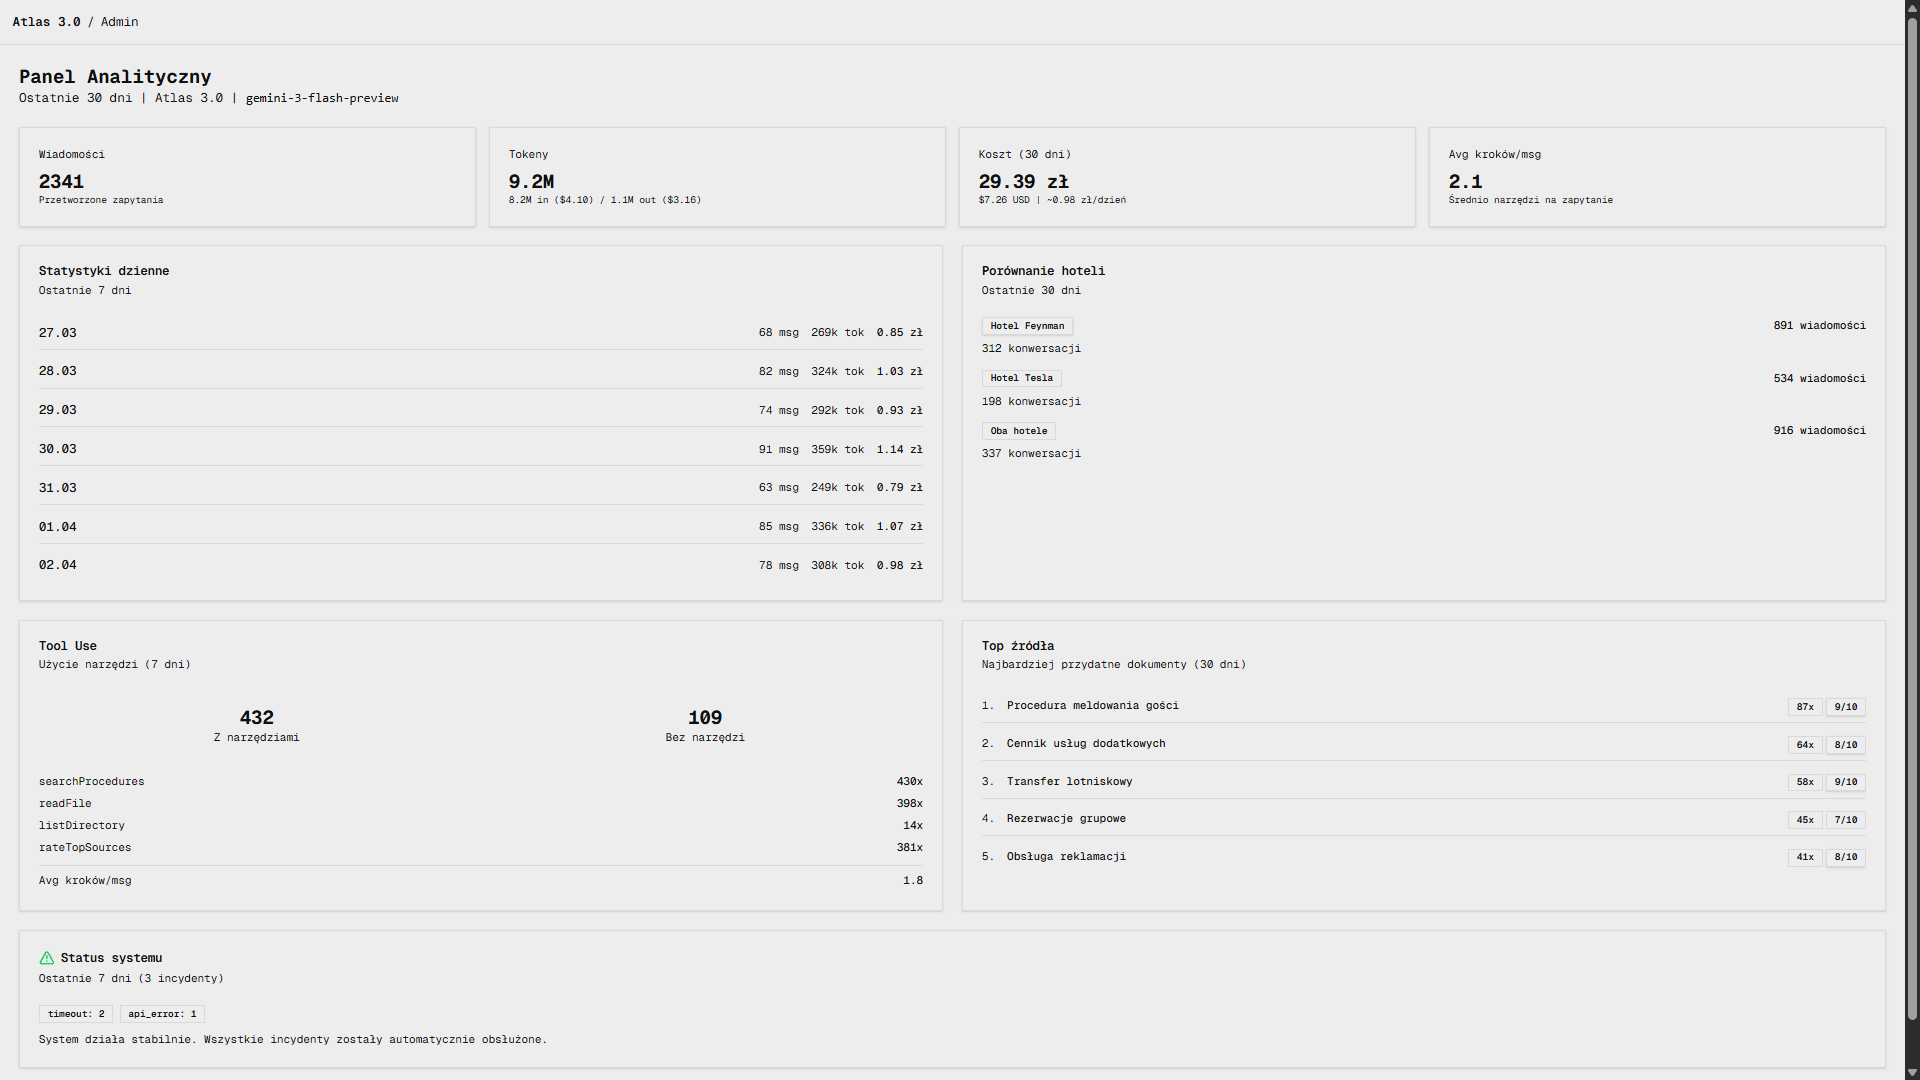Screen dimensions: 1920x1080
Task: Click the 87x usage badge
Action: 1804,707
